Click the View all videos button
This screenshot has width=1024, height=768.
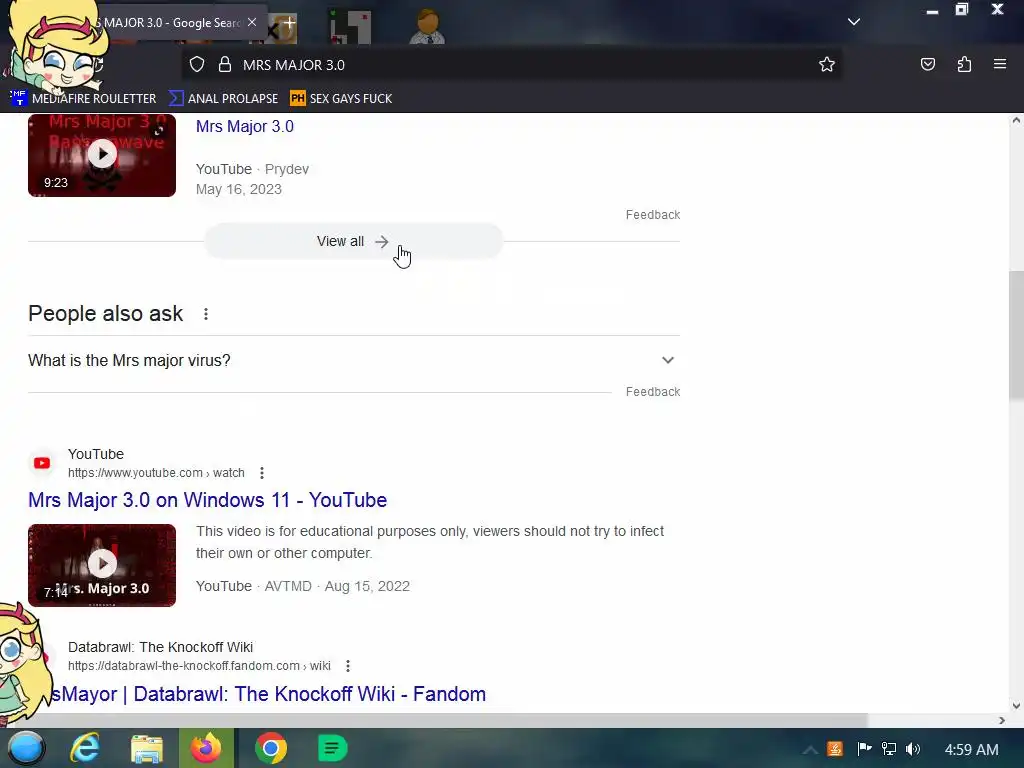[353, 242]
